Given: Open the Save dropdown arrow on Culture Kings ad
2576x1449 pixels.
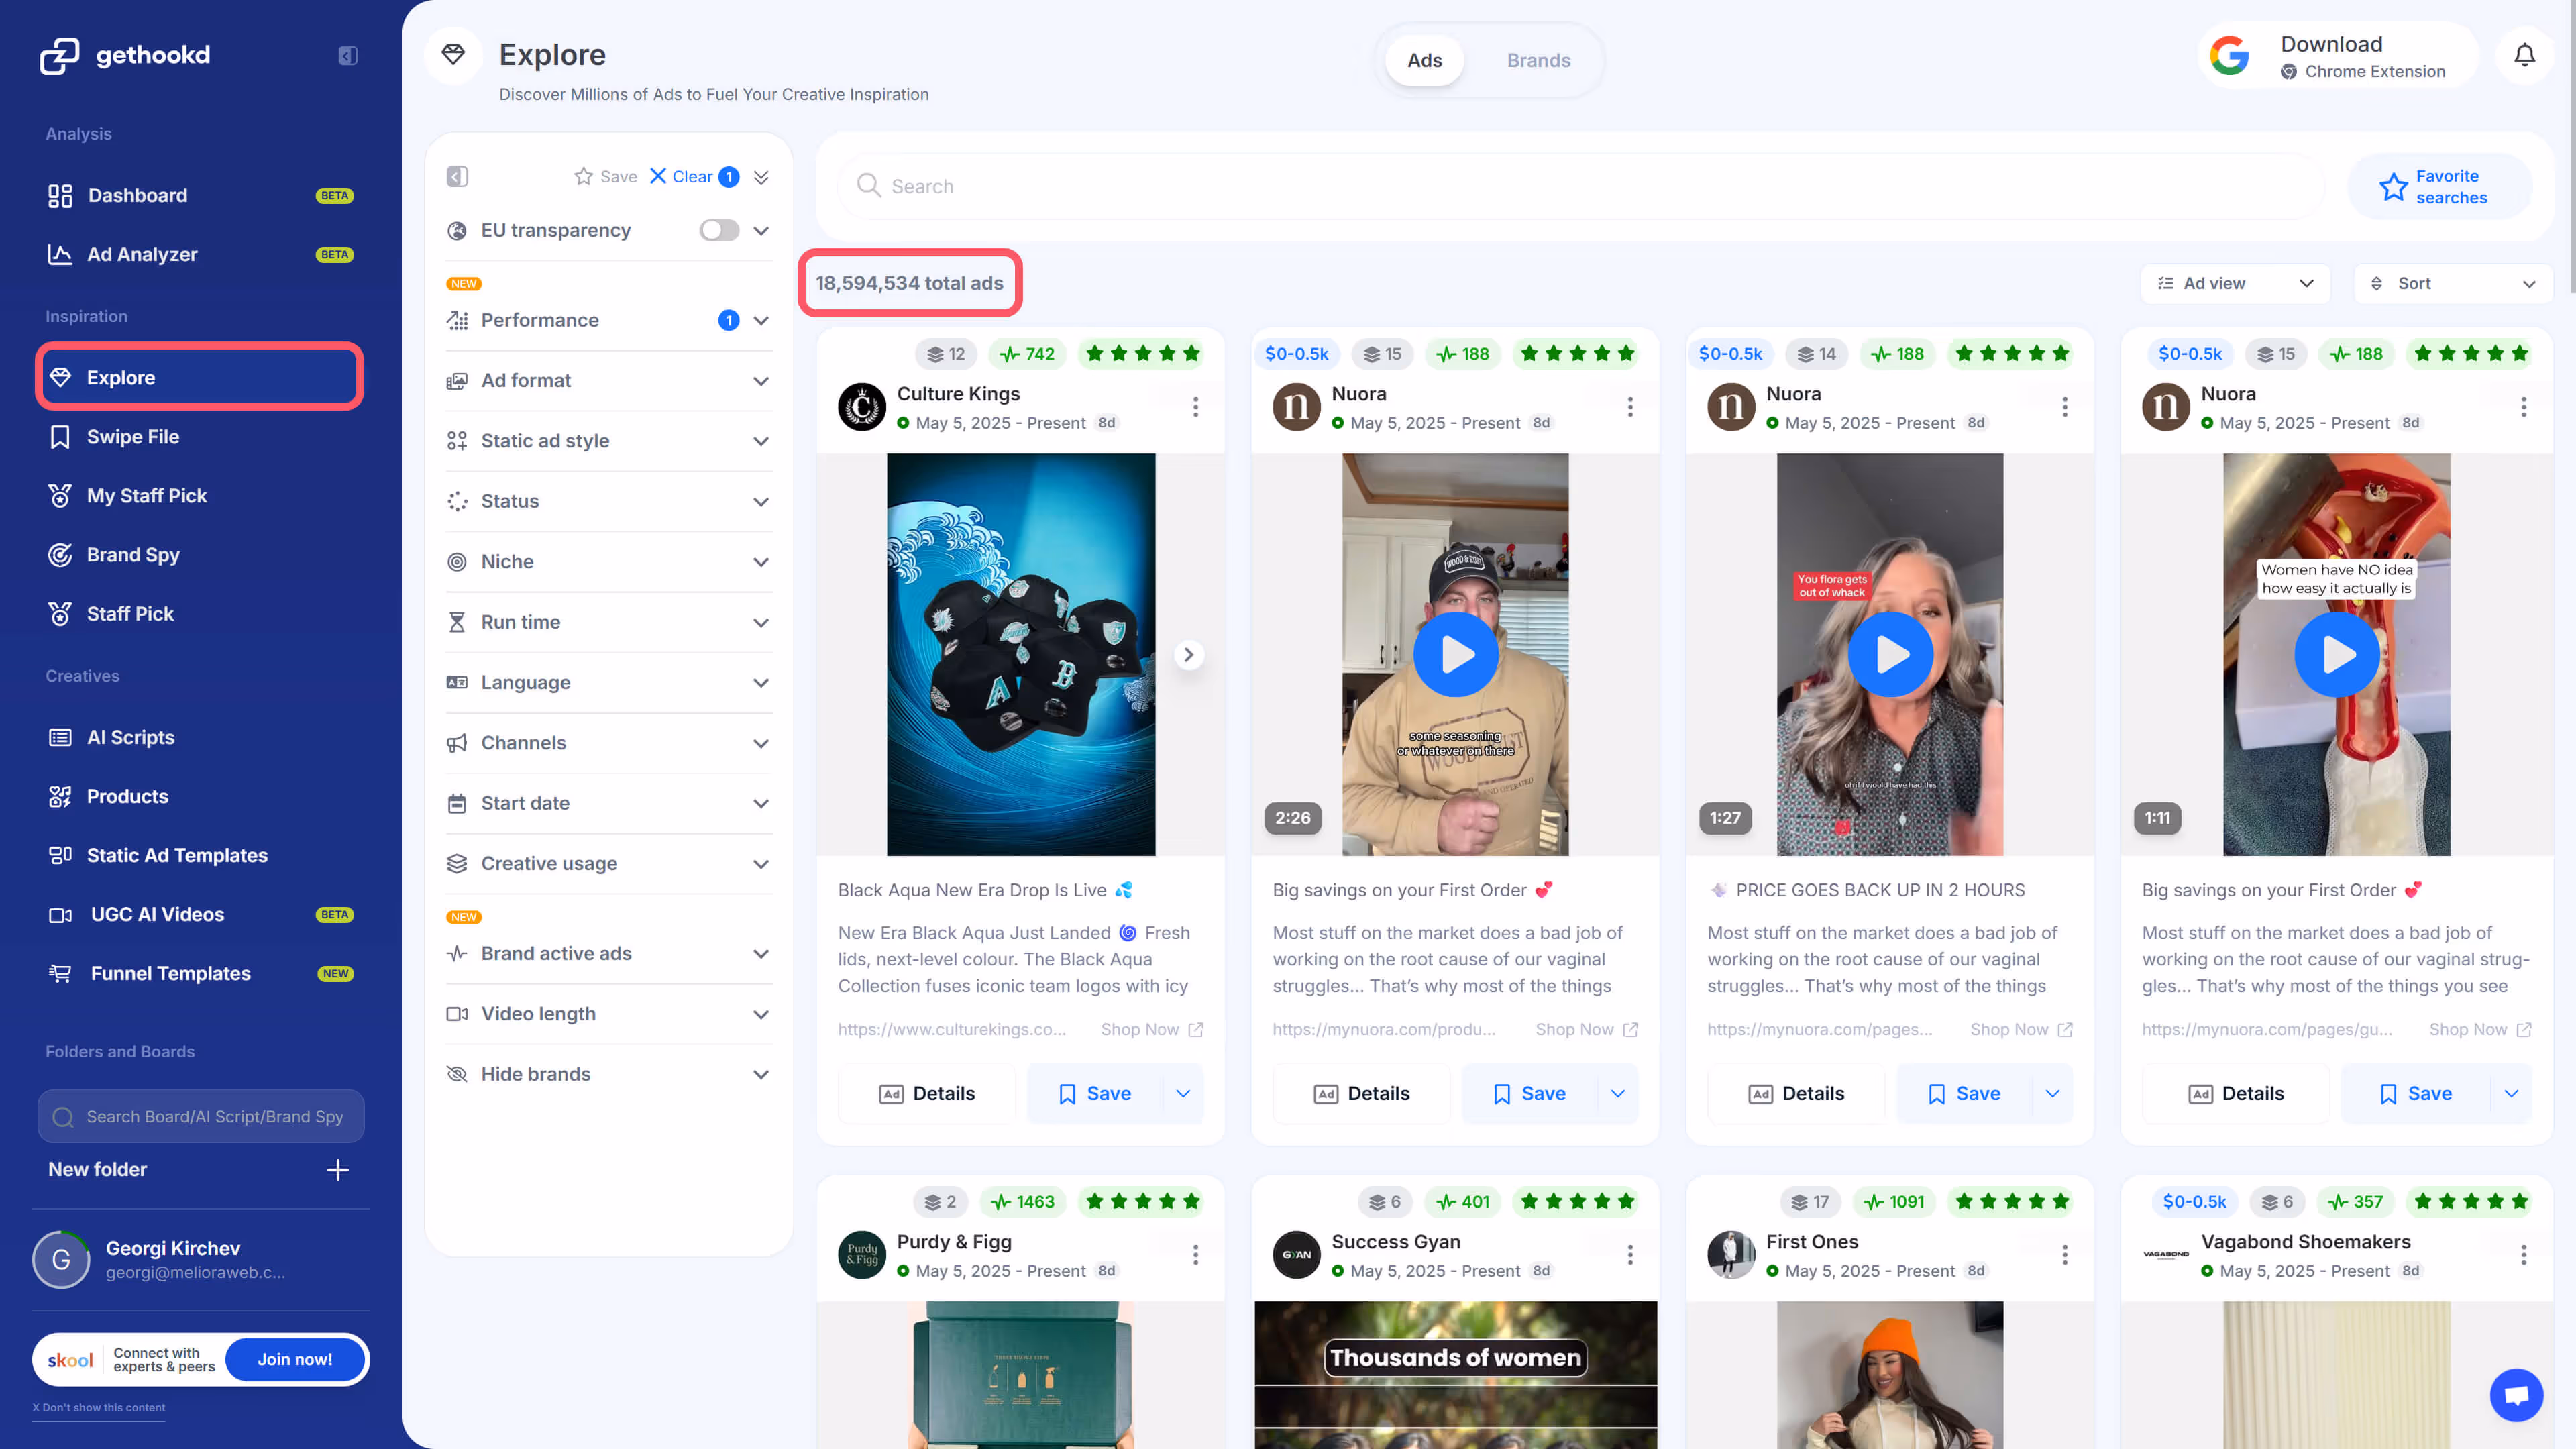Looking at the screenshot, I should click(1184, 1094).
